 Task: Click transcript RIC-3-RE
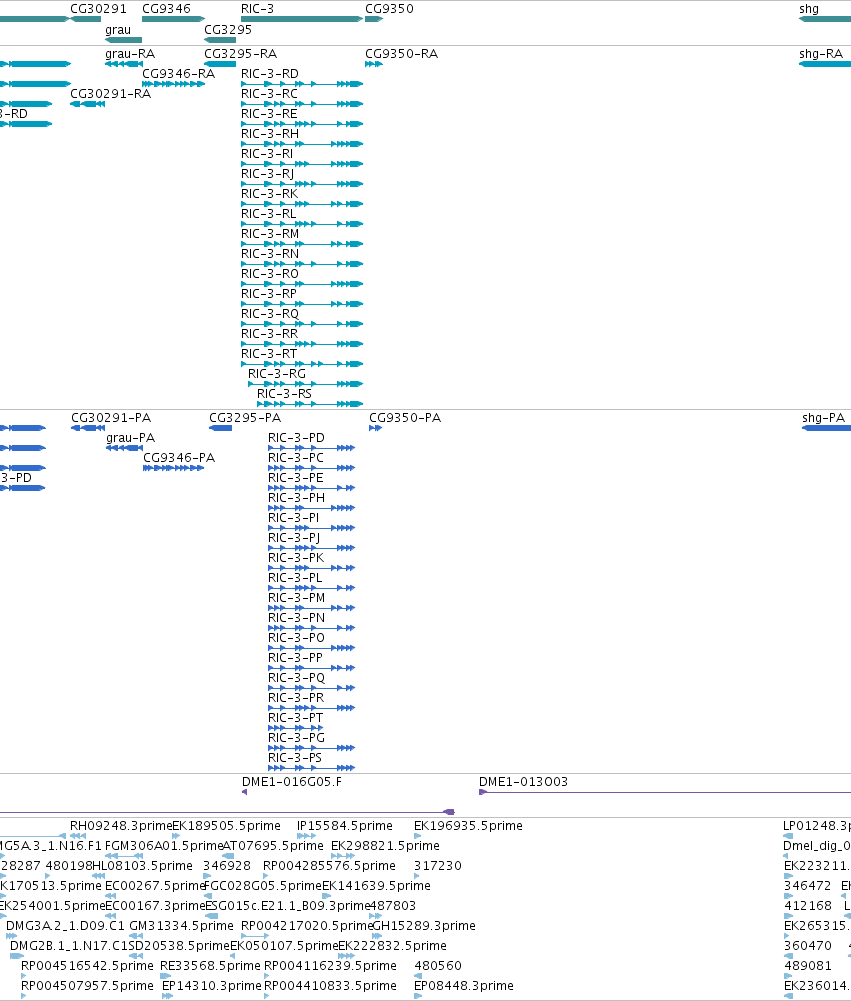tap(302, 124)
